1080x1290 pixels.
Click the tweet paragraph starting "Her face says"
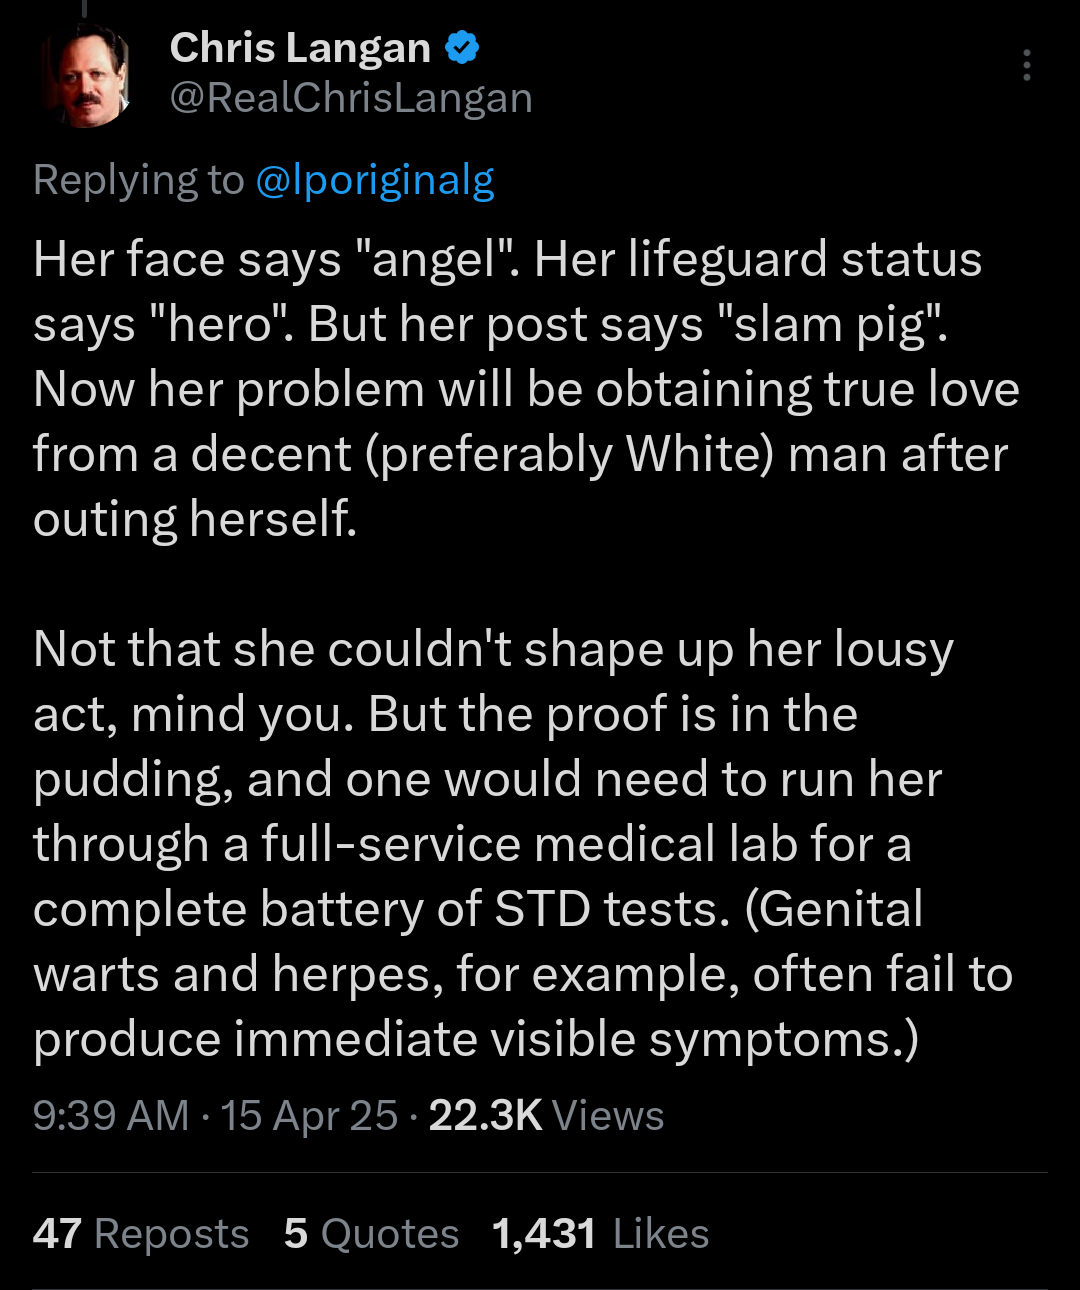coord(526,389)
